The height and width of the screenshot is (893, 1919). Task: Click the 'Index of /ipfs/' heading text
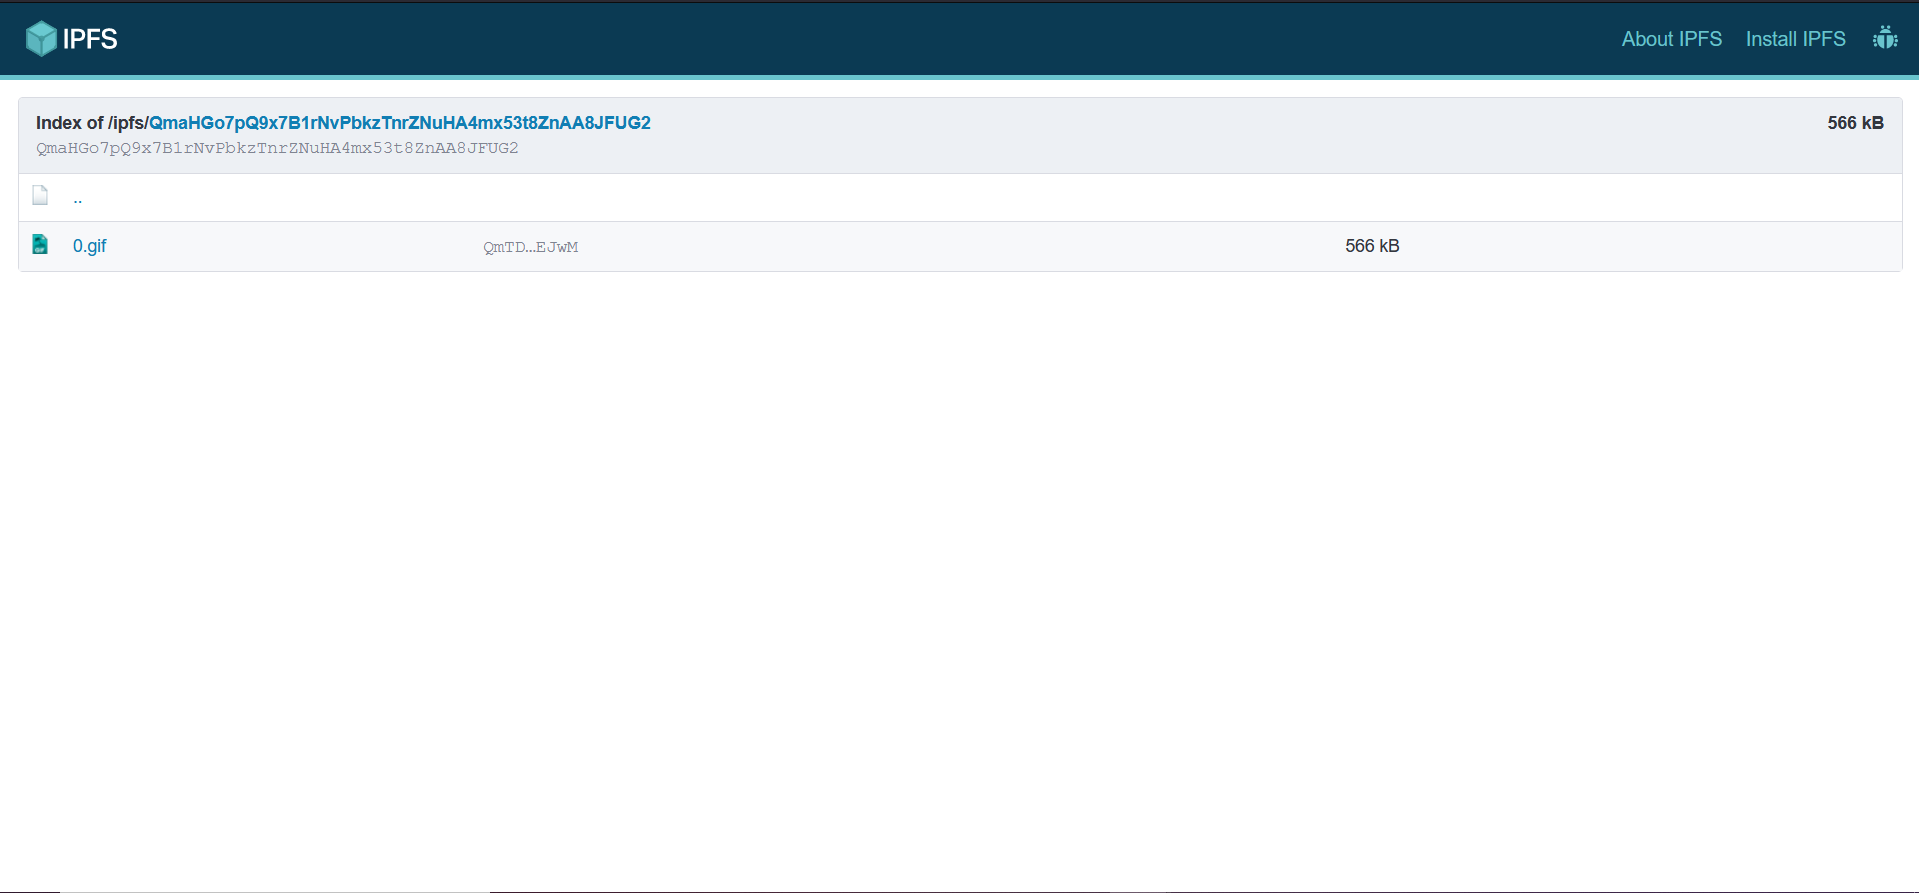coord(92,123)
